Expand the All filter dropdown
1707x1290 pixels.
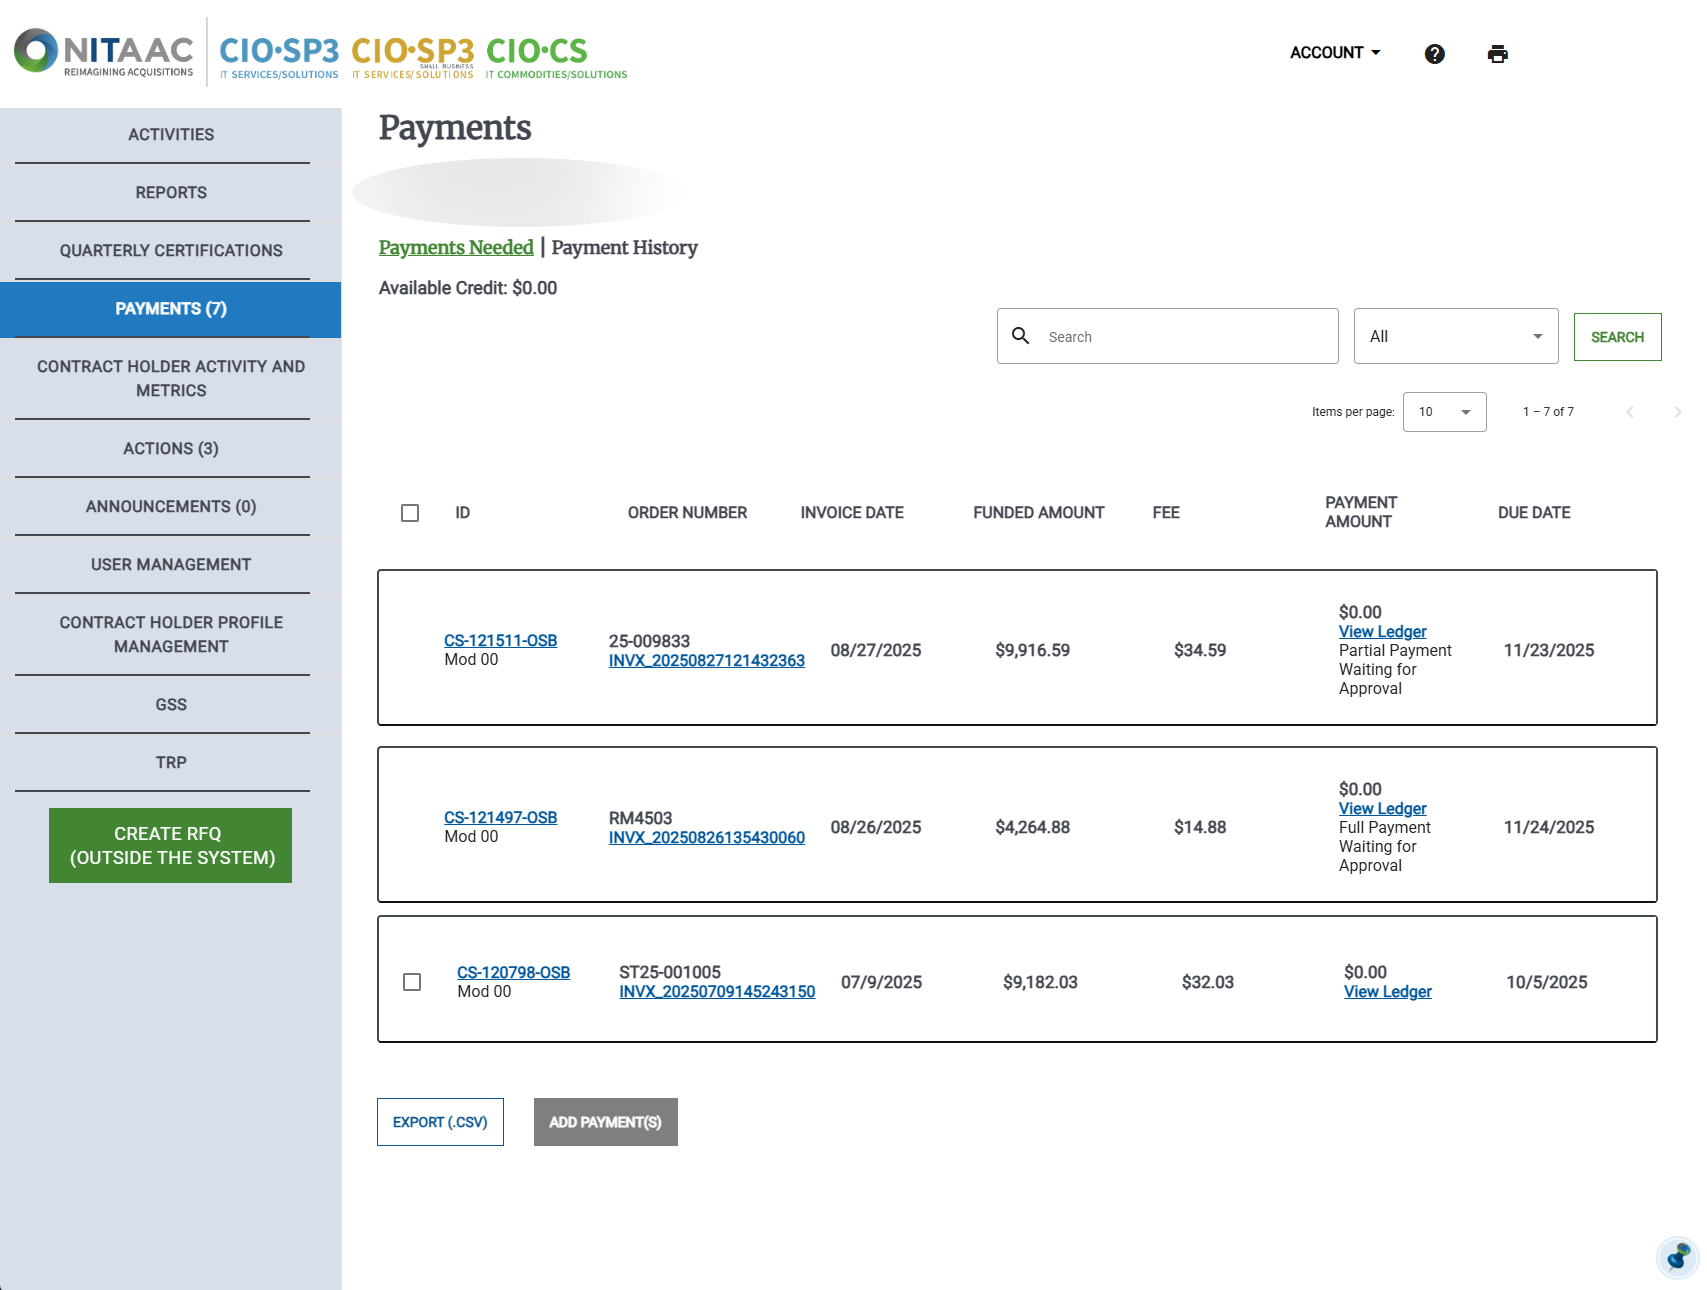[x=1455, y=336]
